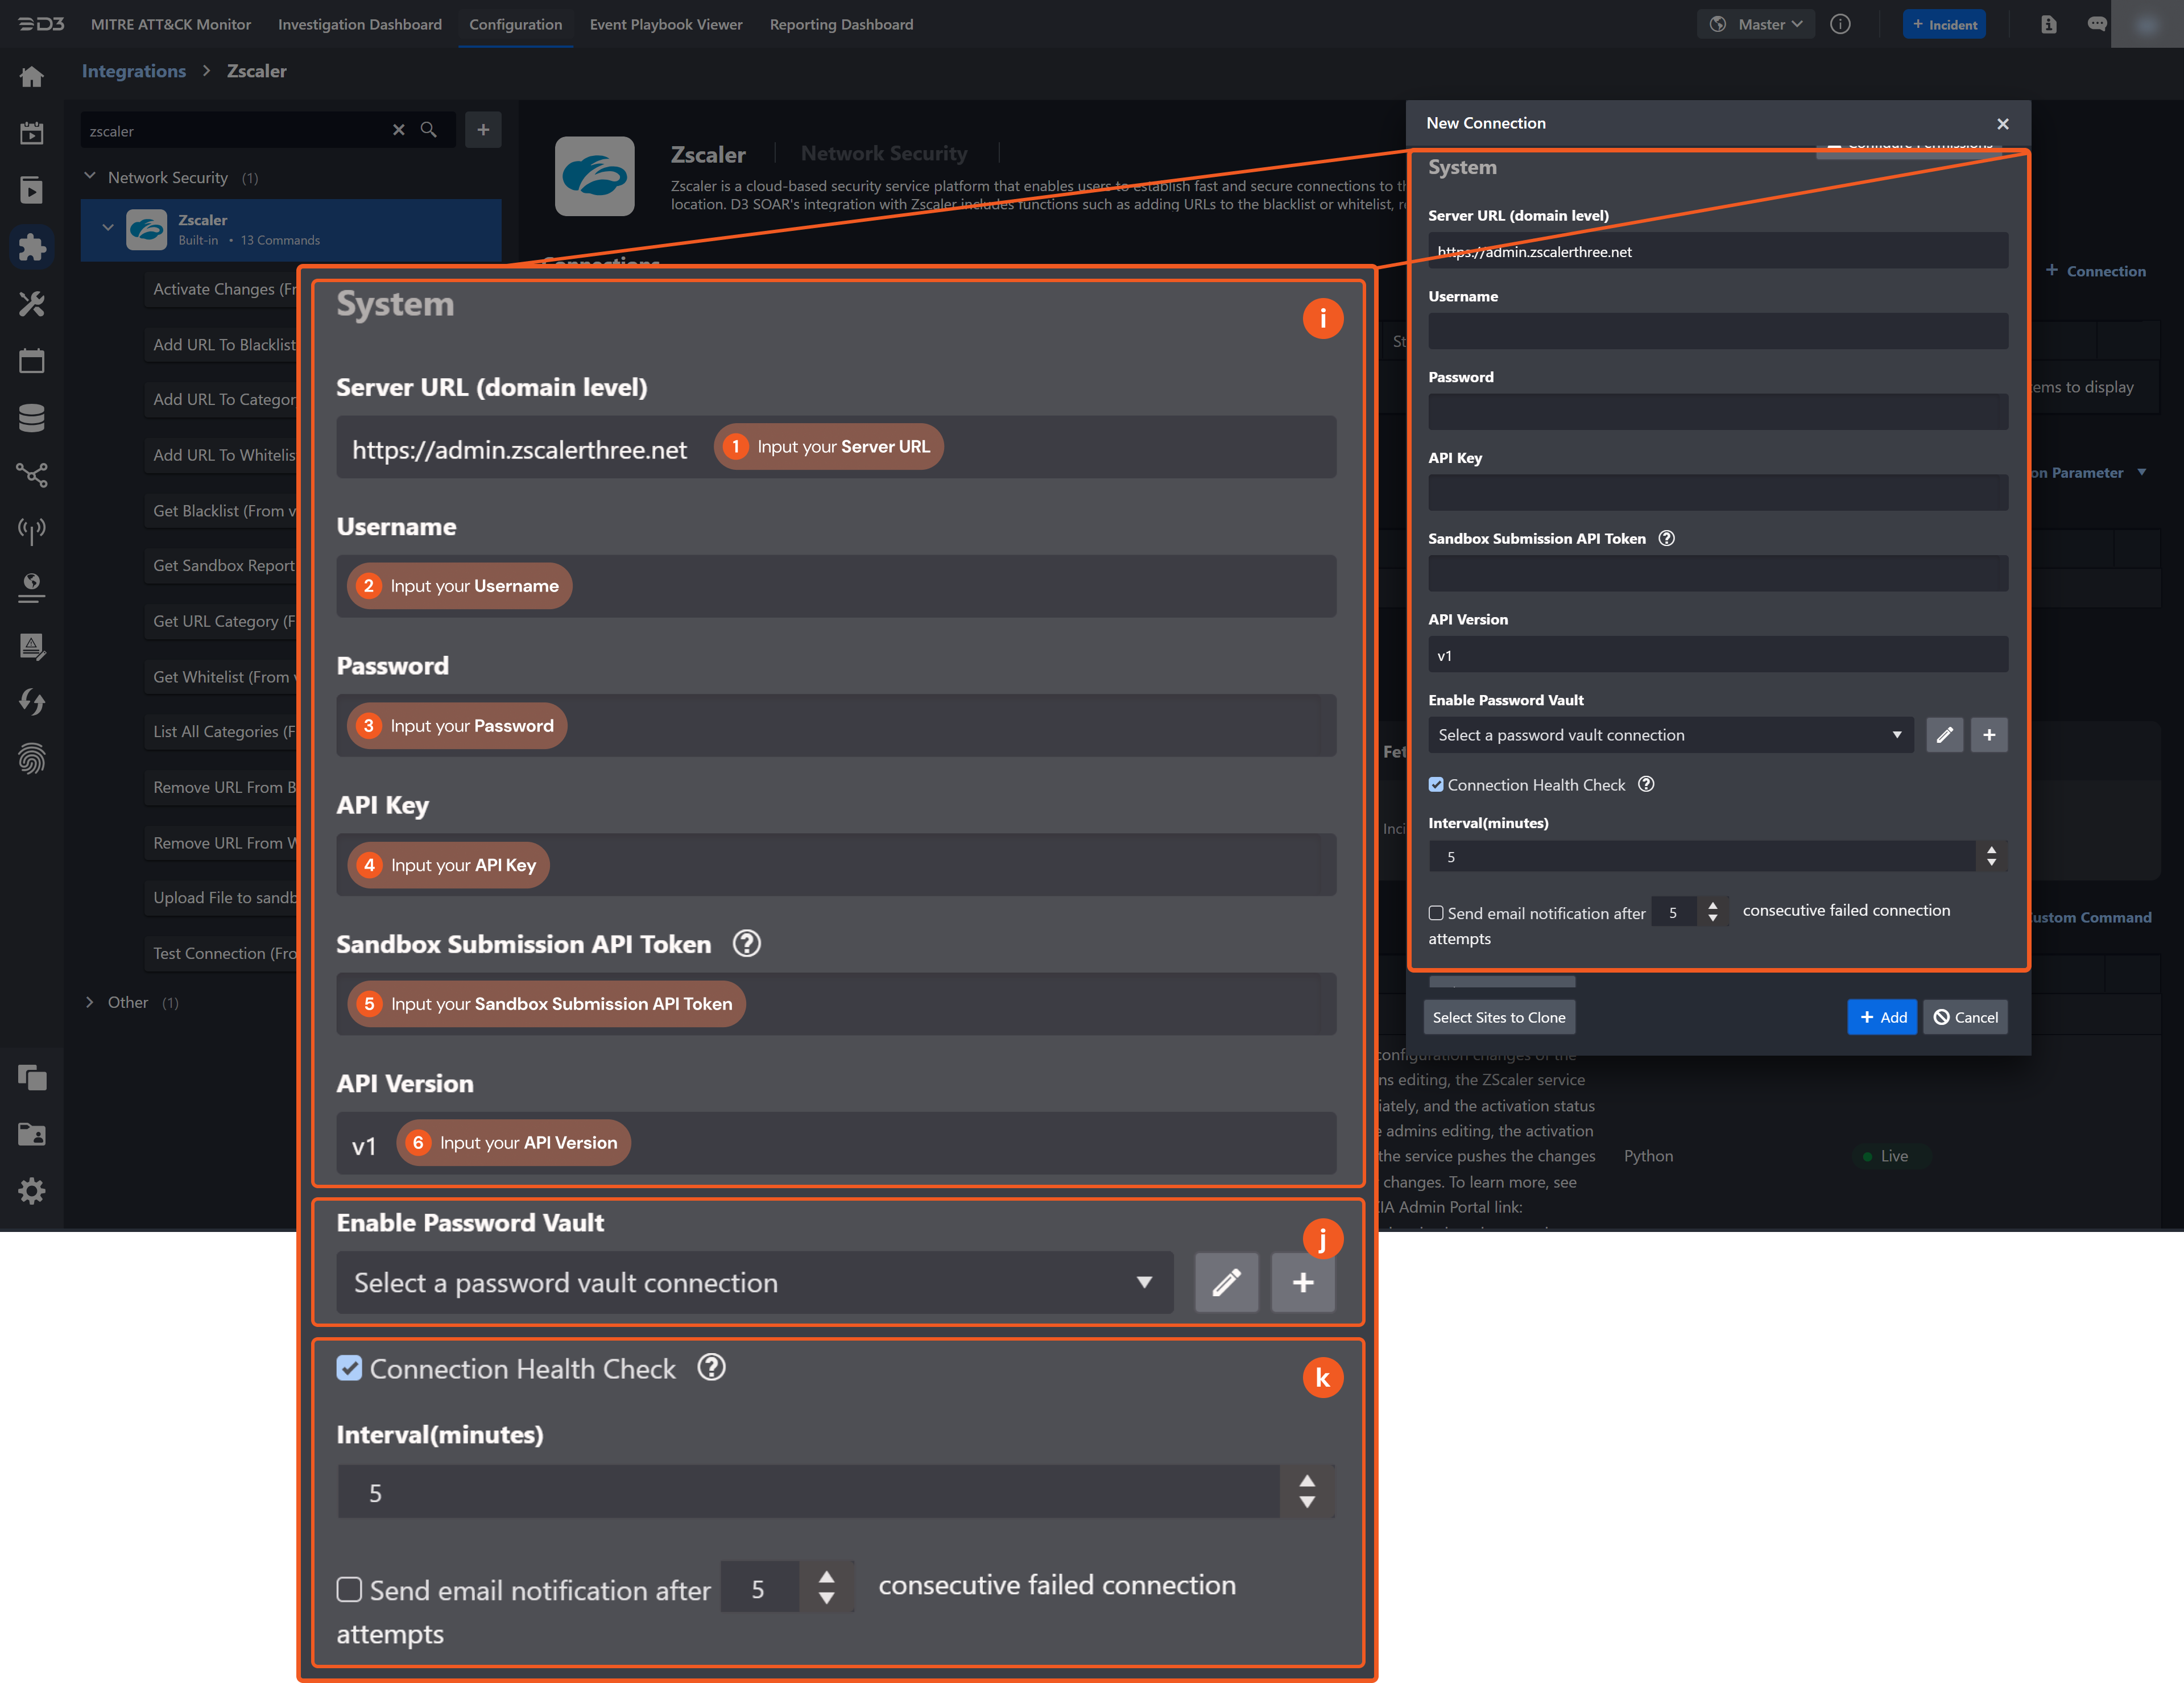2184x1683 pixels.
Task: Open the integrations puzzle-piece icon
Action: pyautogui.click(x=32, y=247)
